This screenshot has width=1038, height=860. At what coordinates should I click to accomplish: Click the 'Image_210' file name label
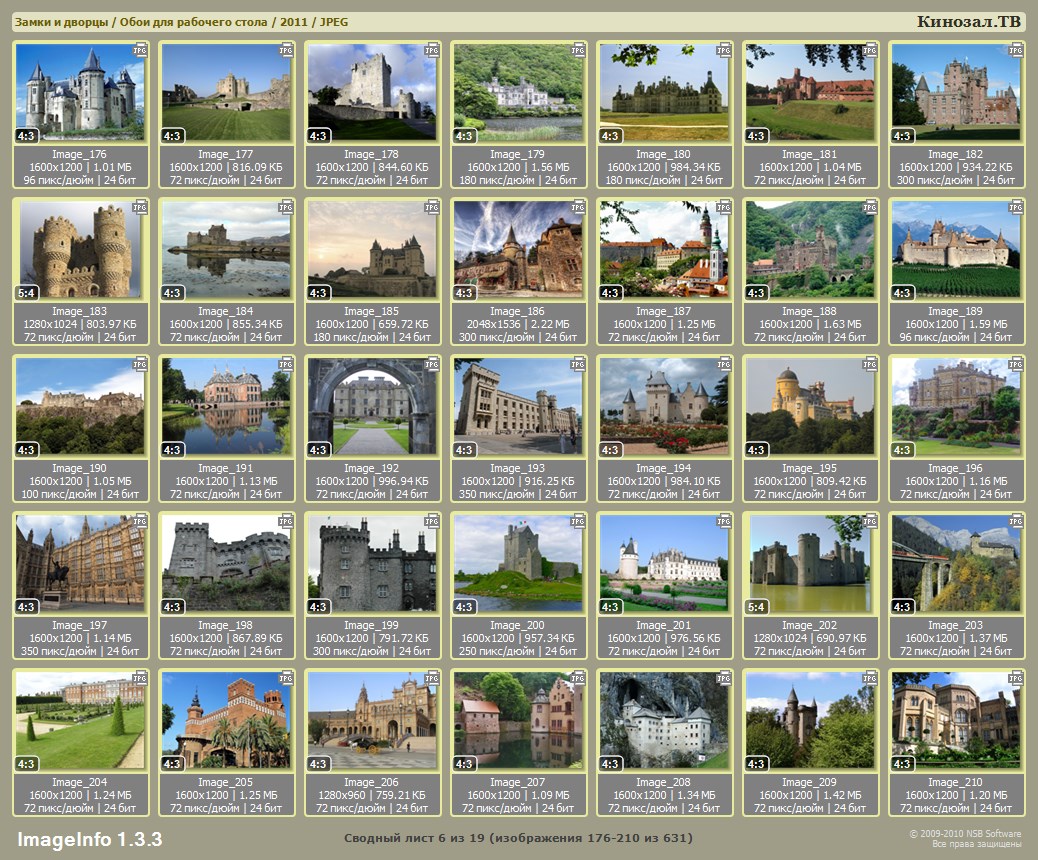(x=955, y=782)
